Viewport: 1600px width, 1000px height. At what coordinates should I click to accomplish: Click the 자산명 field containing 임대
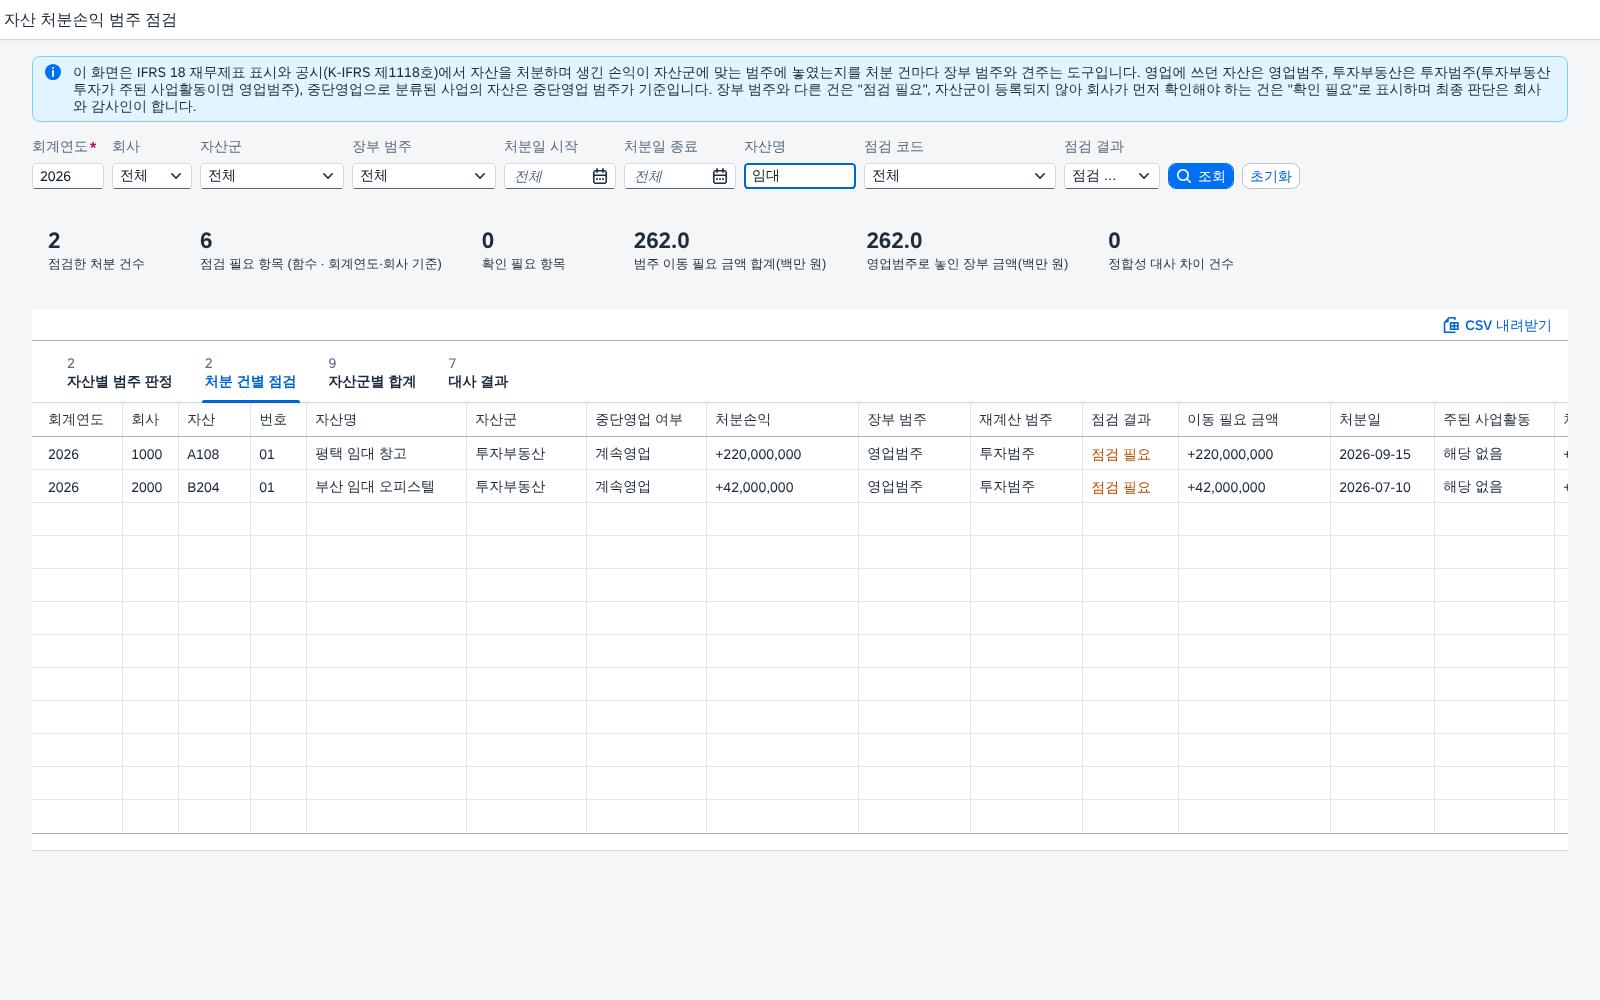point(800,176)
